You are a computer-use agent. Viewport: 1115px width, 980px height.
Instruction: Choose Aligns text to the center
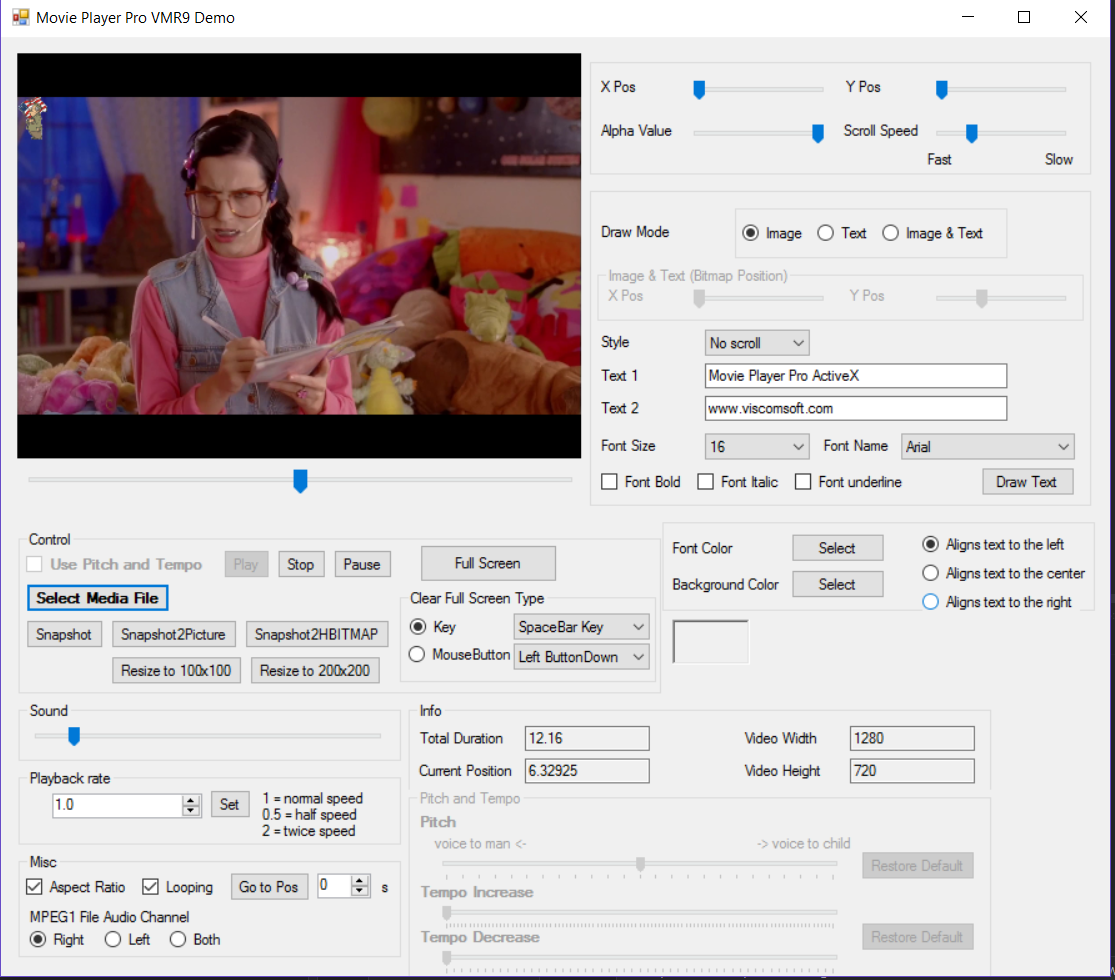click(x=930, y=574)
